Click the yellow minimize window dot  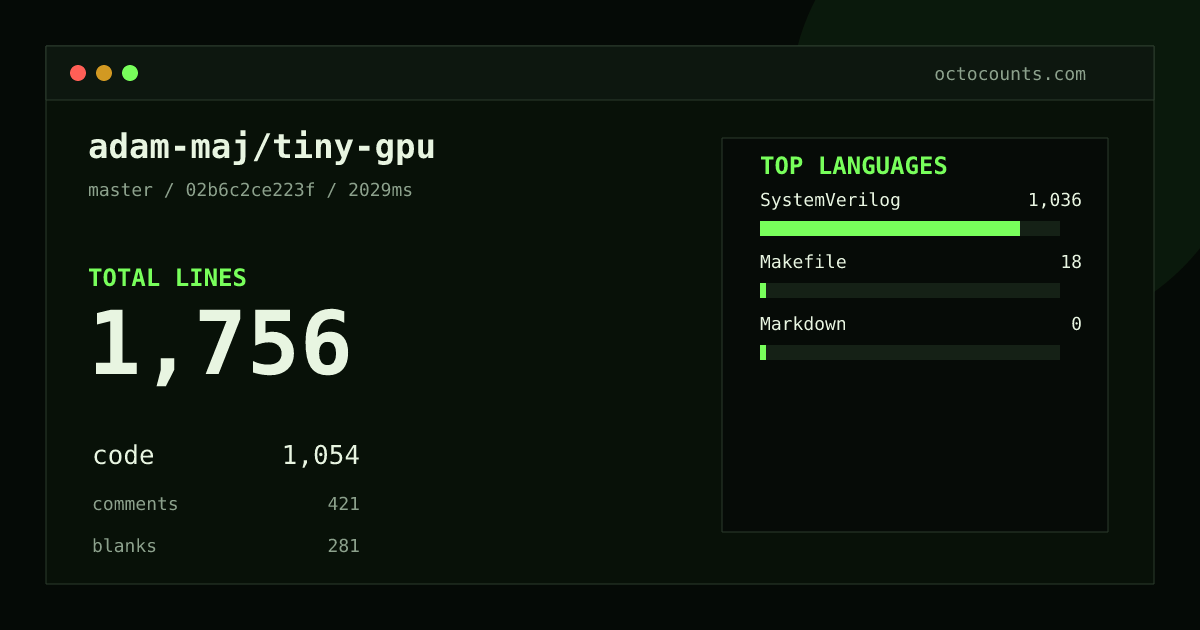(x=104, y=73)
